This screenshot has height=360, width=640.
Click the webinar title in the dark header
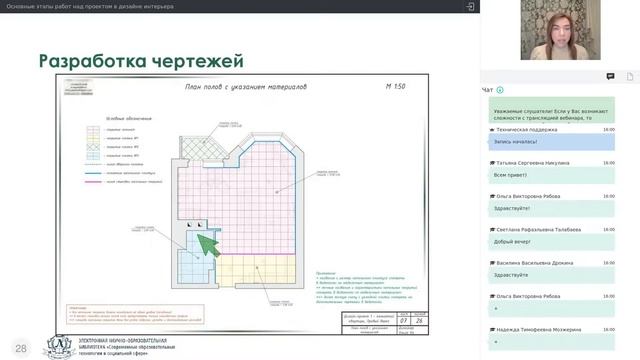click(x=90, y=7)
